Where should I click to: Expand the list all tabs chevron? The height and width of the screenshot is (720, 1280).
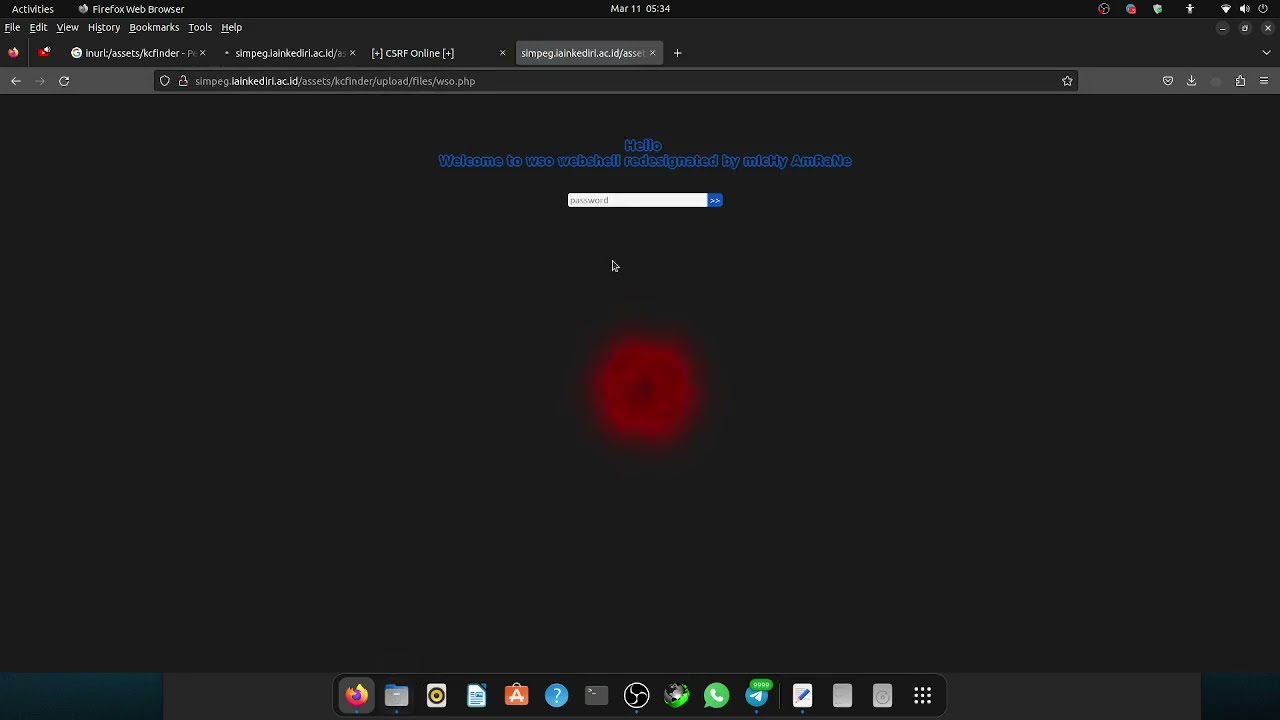(x=1266, y=53)
